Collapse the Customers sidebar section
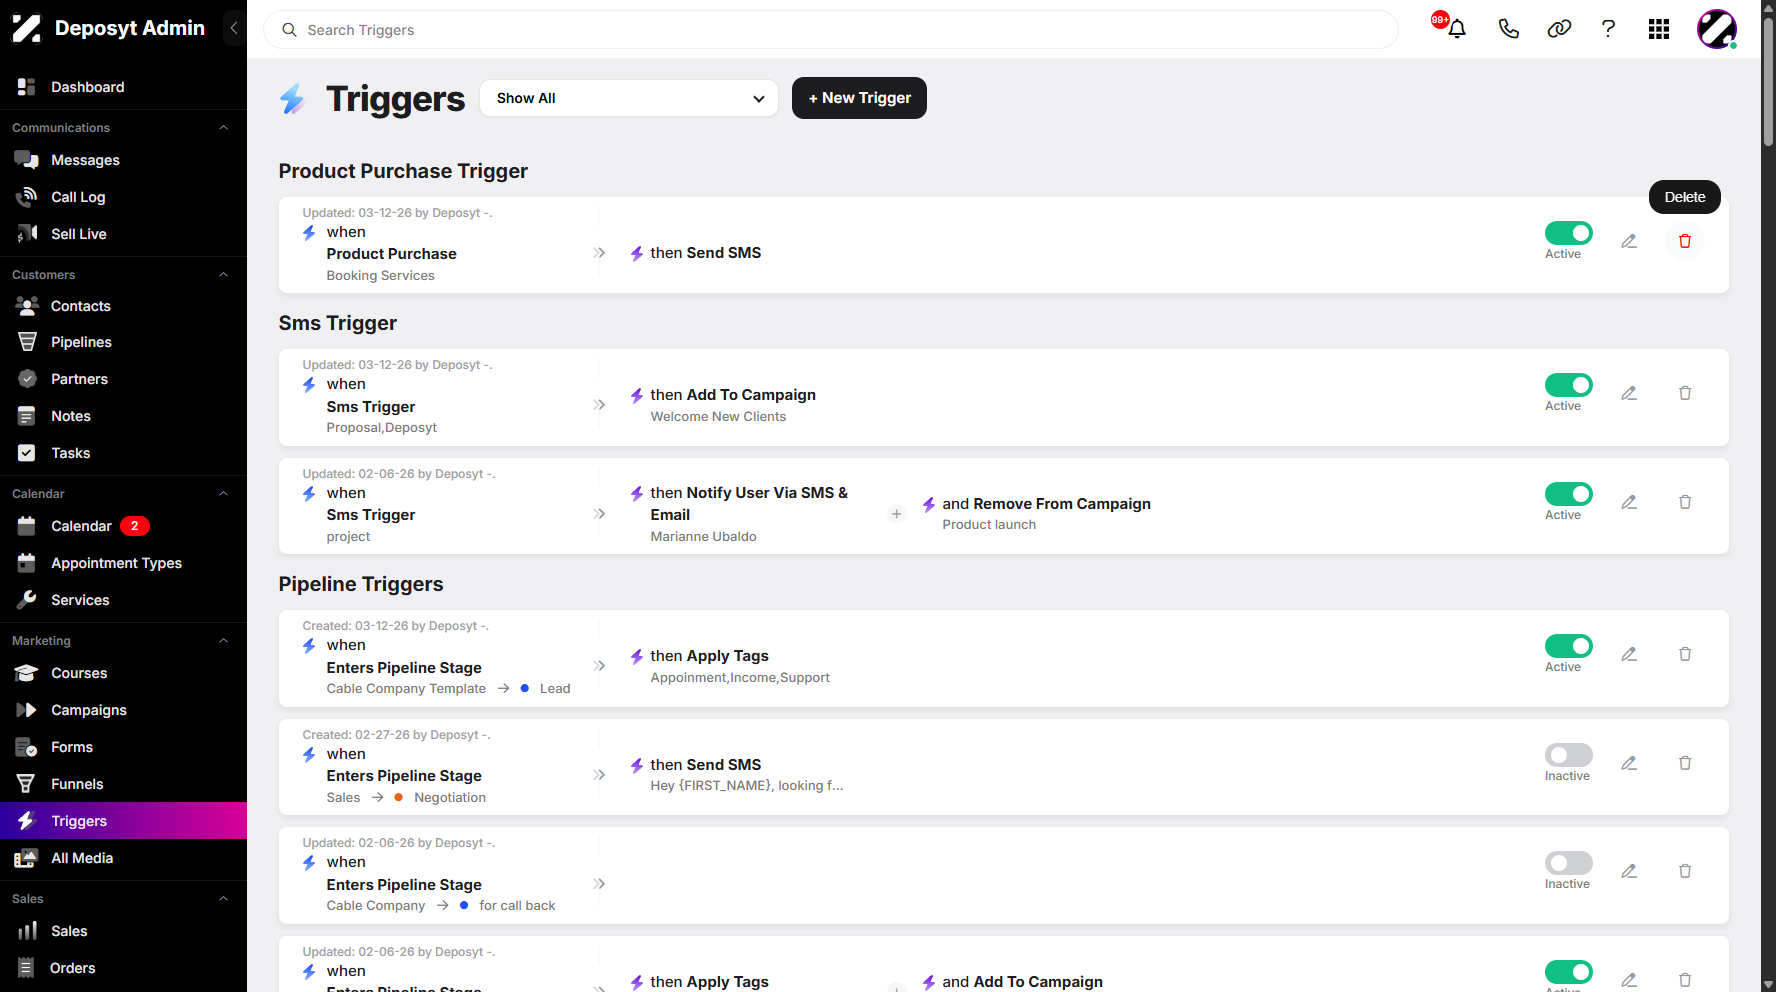This screenshot has width=1776, height=992. [224, 275]
